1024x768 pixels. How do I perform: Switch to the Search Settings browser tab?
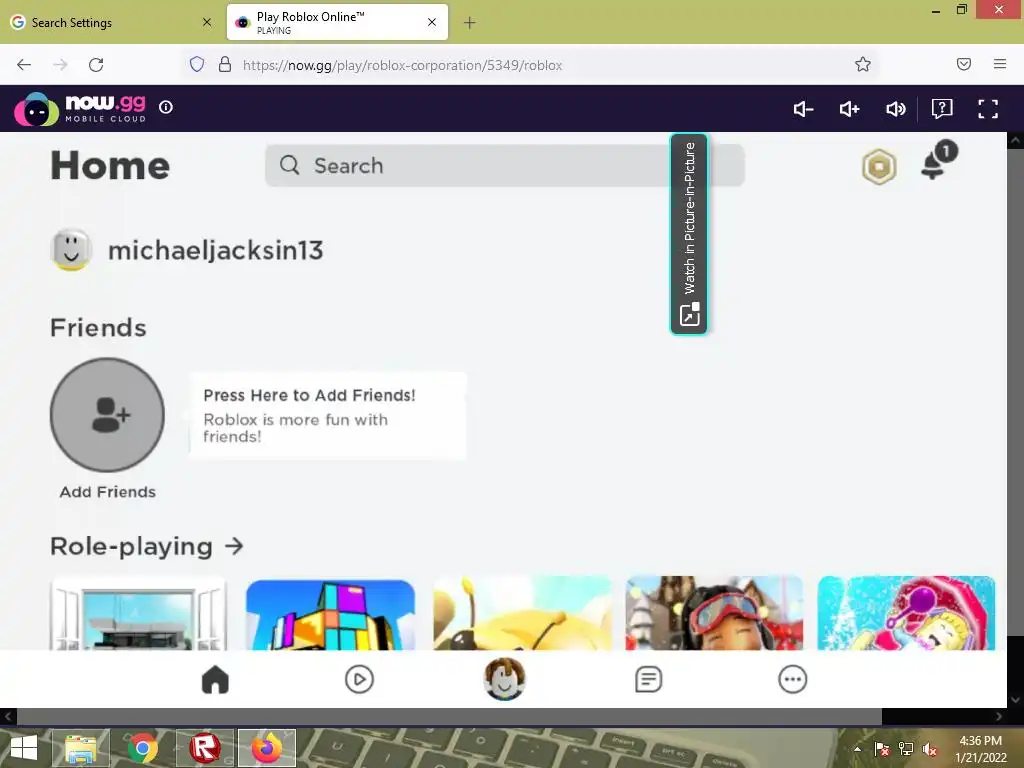111,23
